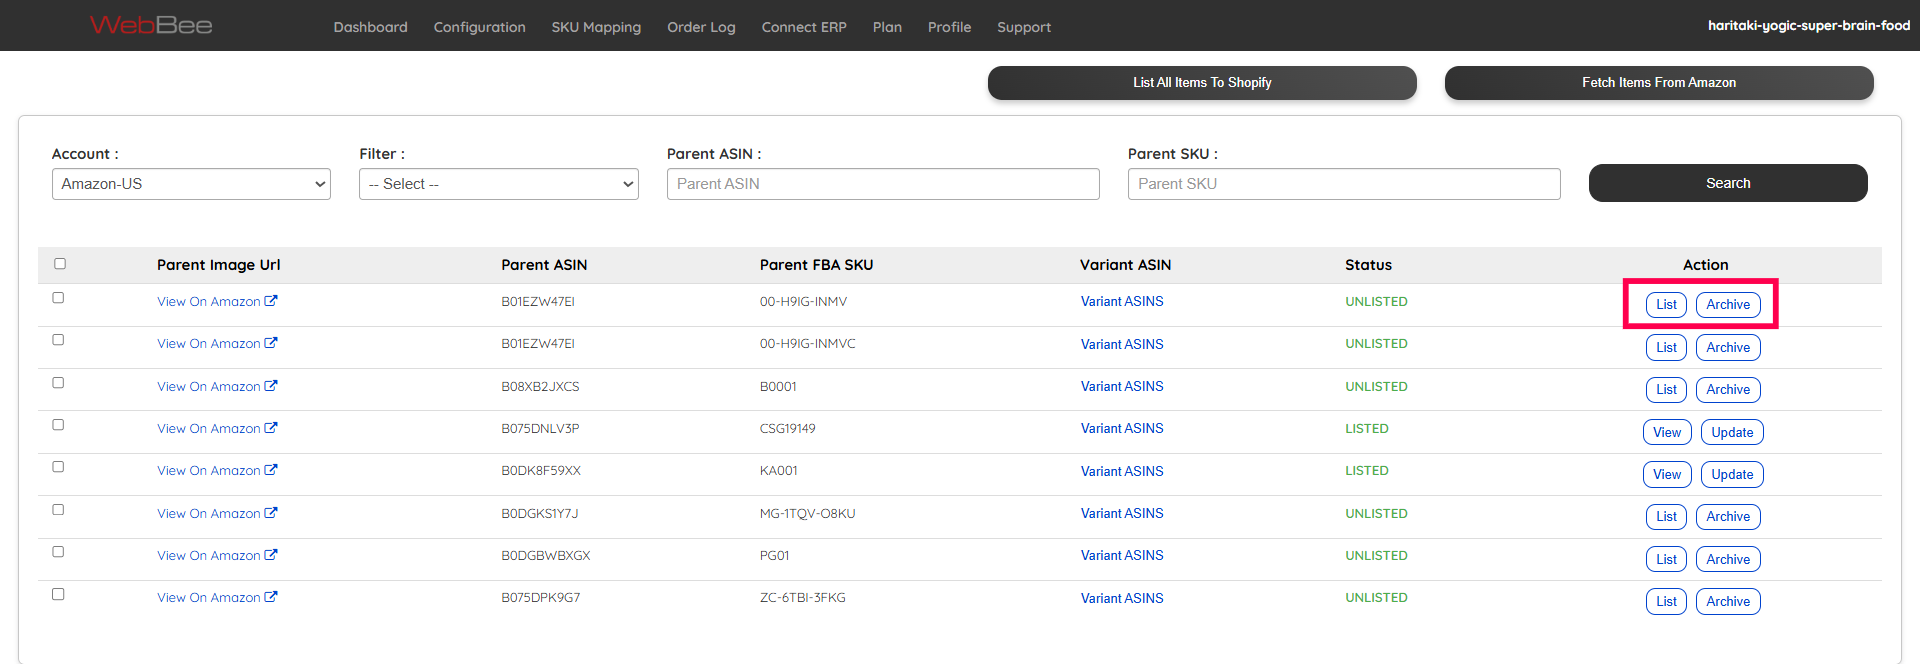Click external link icon in B08XB2JXCS row
This screenshot has width=1920, height=664.
pyautogui.click(x=271, y=386)
